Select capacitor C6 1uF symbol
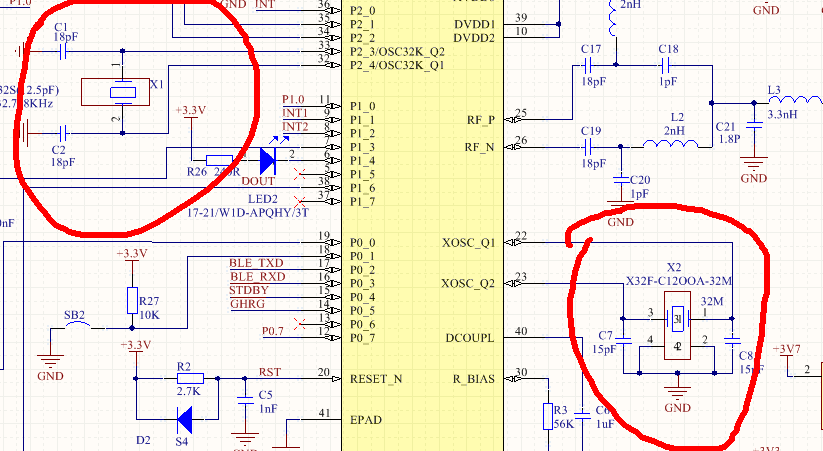Viewport: 823px width, 451px height. tap(583, 415)
